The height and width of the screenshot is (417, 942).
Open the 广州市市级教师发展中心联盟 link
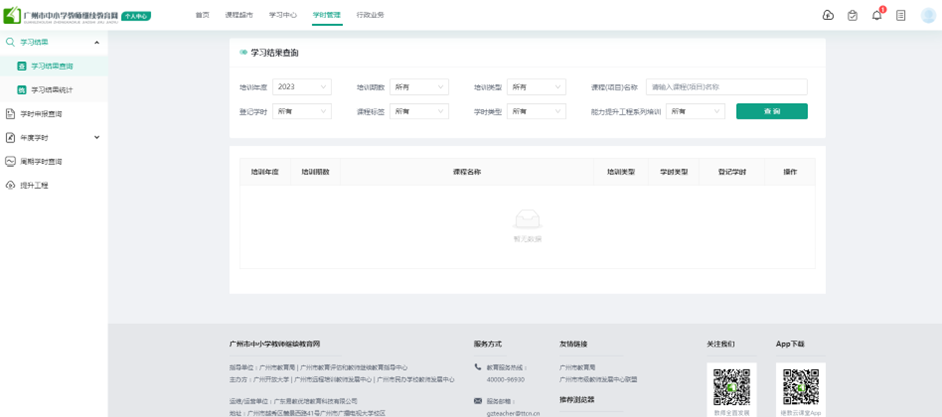(598, 379)
